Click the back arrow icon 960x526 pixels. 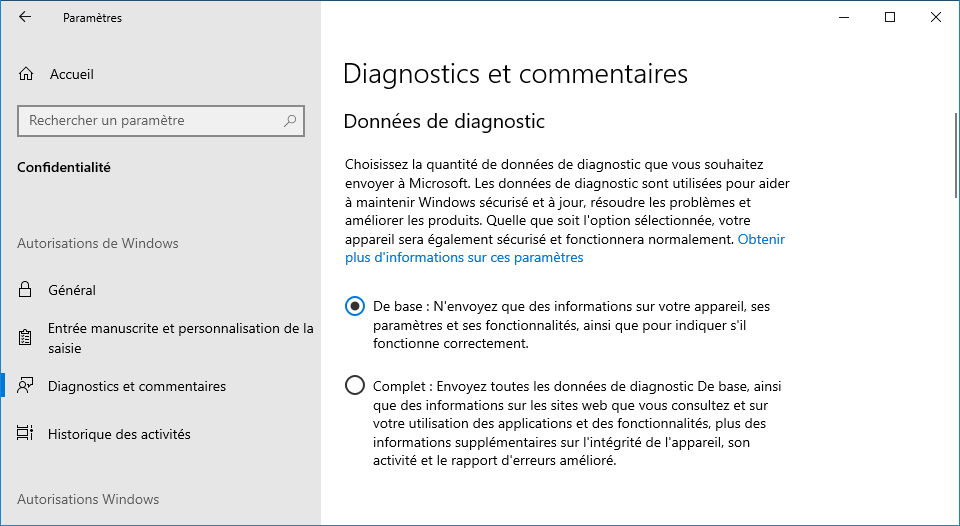click(x=24, y=17)
